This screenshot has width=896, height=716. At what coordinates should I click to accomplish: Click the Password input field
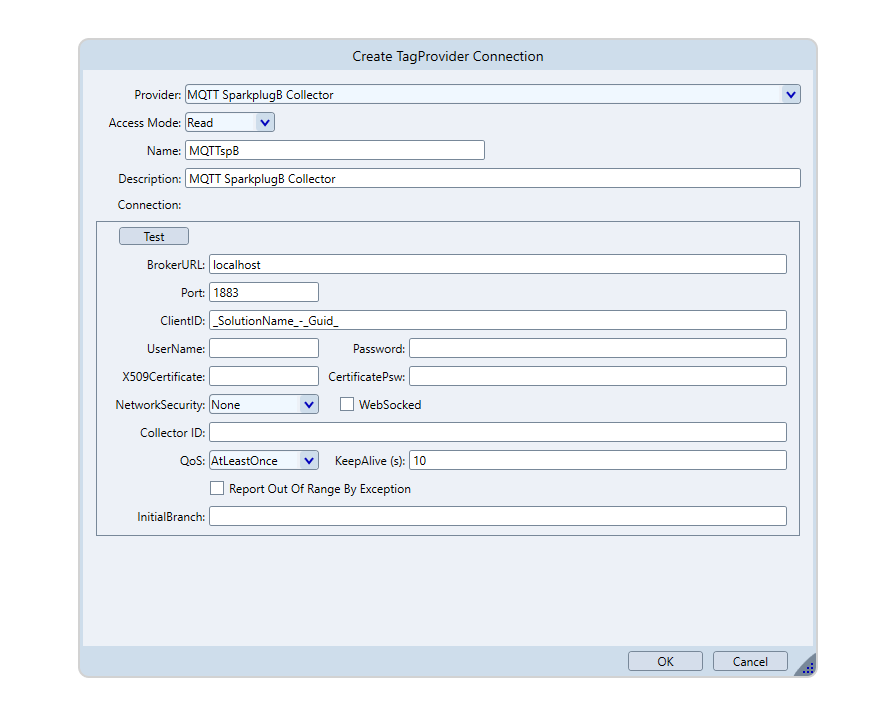pos(597,349)
